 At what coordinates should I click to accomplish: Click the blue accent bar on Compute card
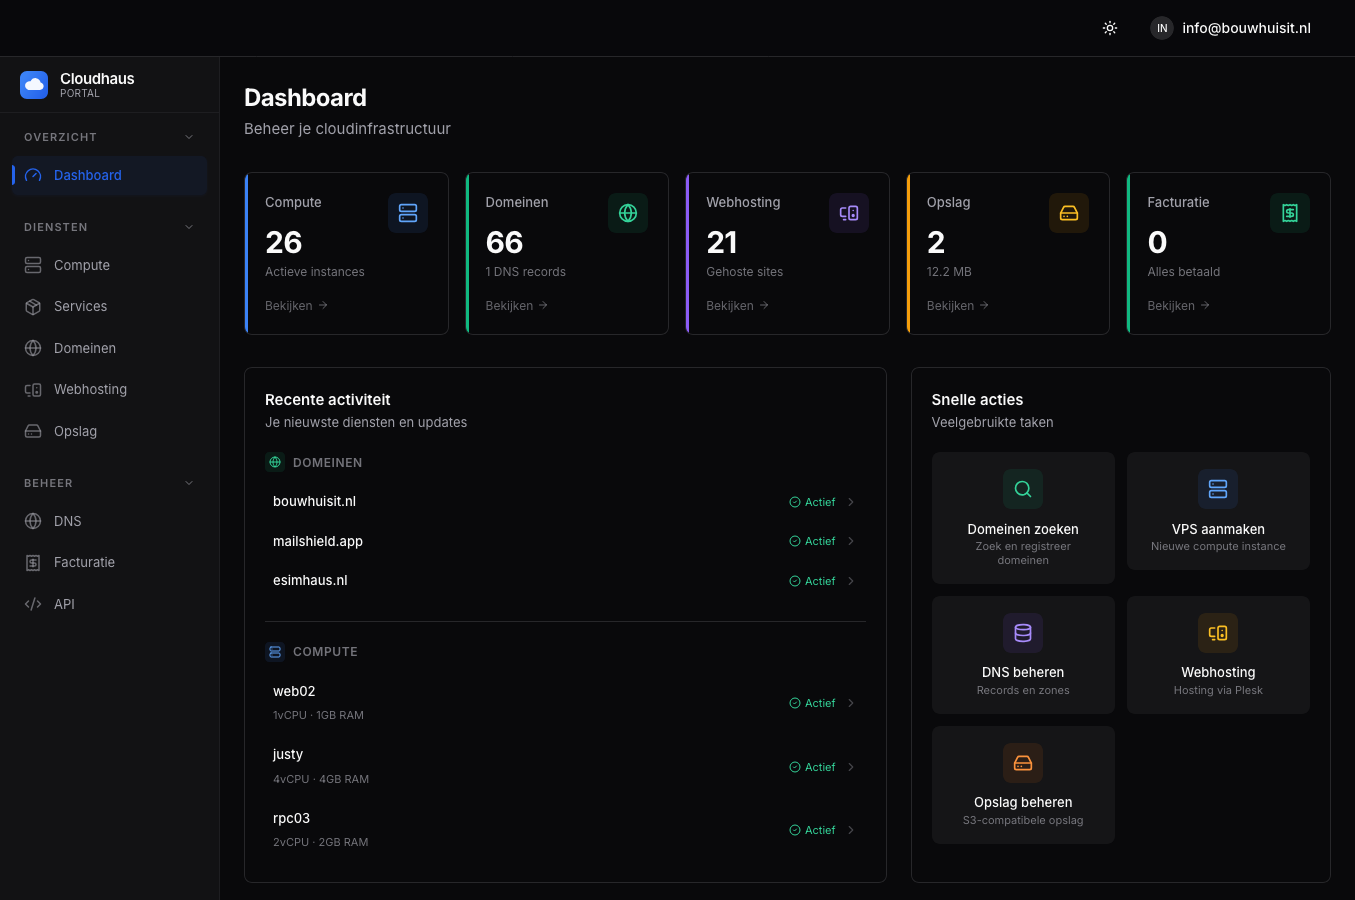pyautogui.click(x=245, y=253)
